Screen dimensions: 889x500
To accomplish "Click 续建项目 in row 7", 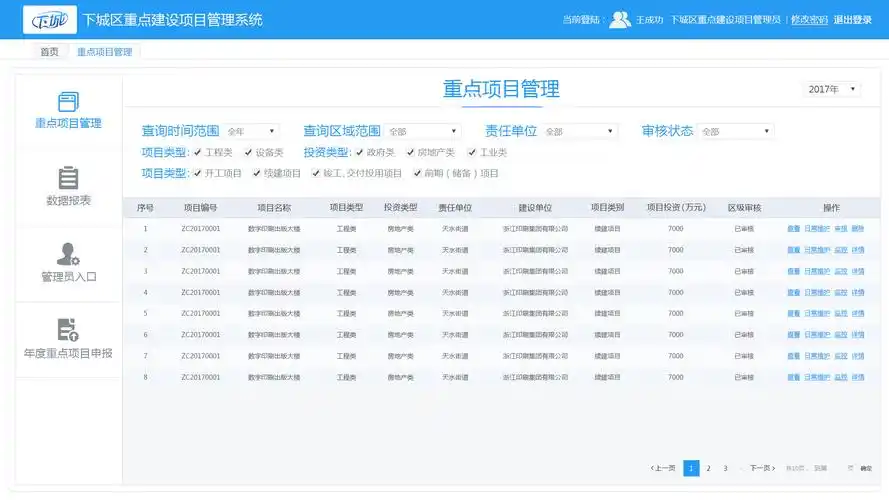I will [x=607, y=356].
